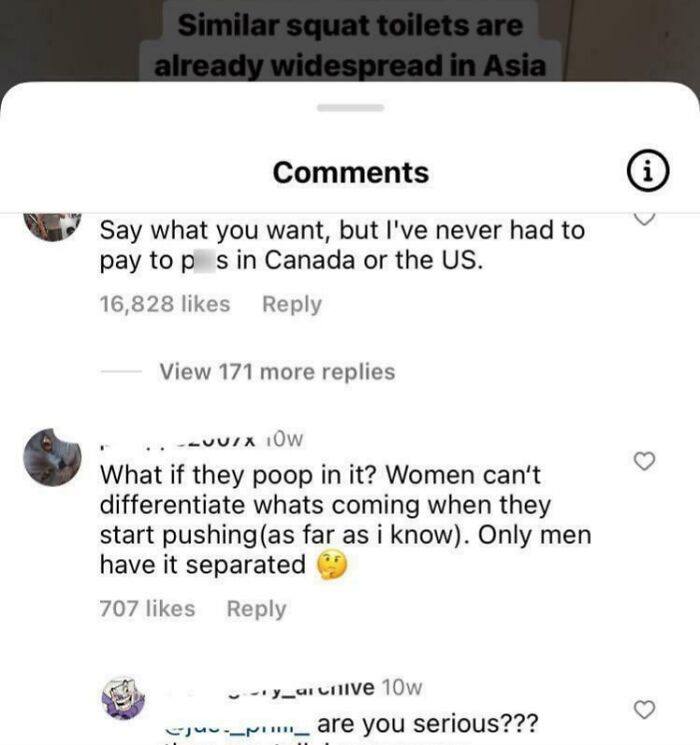700x745 pixels.
Task: Reply to the Canada or US comment
Action: (x=292, y=304)
